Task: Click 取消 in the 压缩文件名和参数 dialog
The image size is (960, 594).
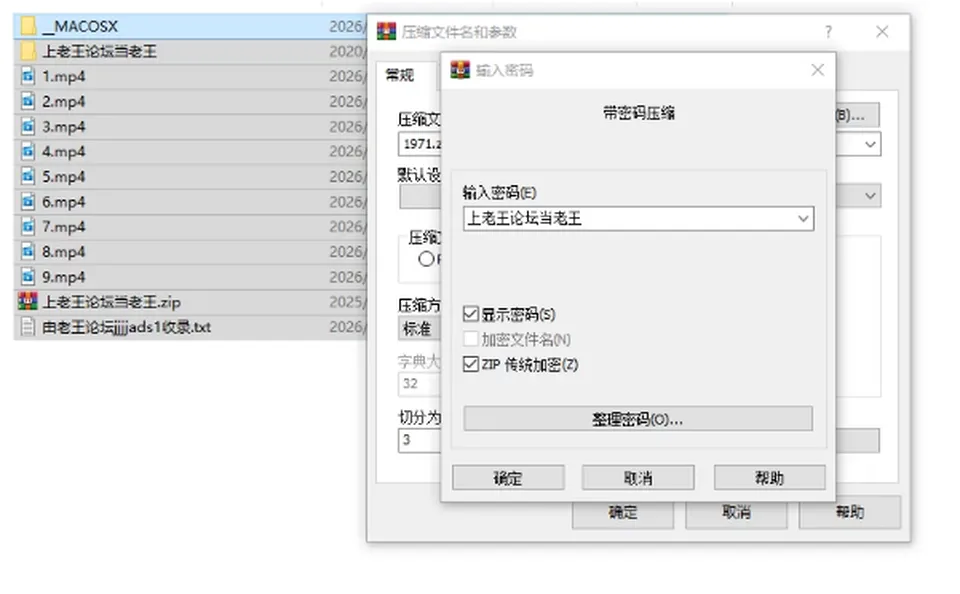Action: [736, 513]
